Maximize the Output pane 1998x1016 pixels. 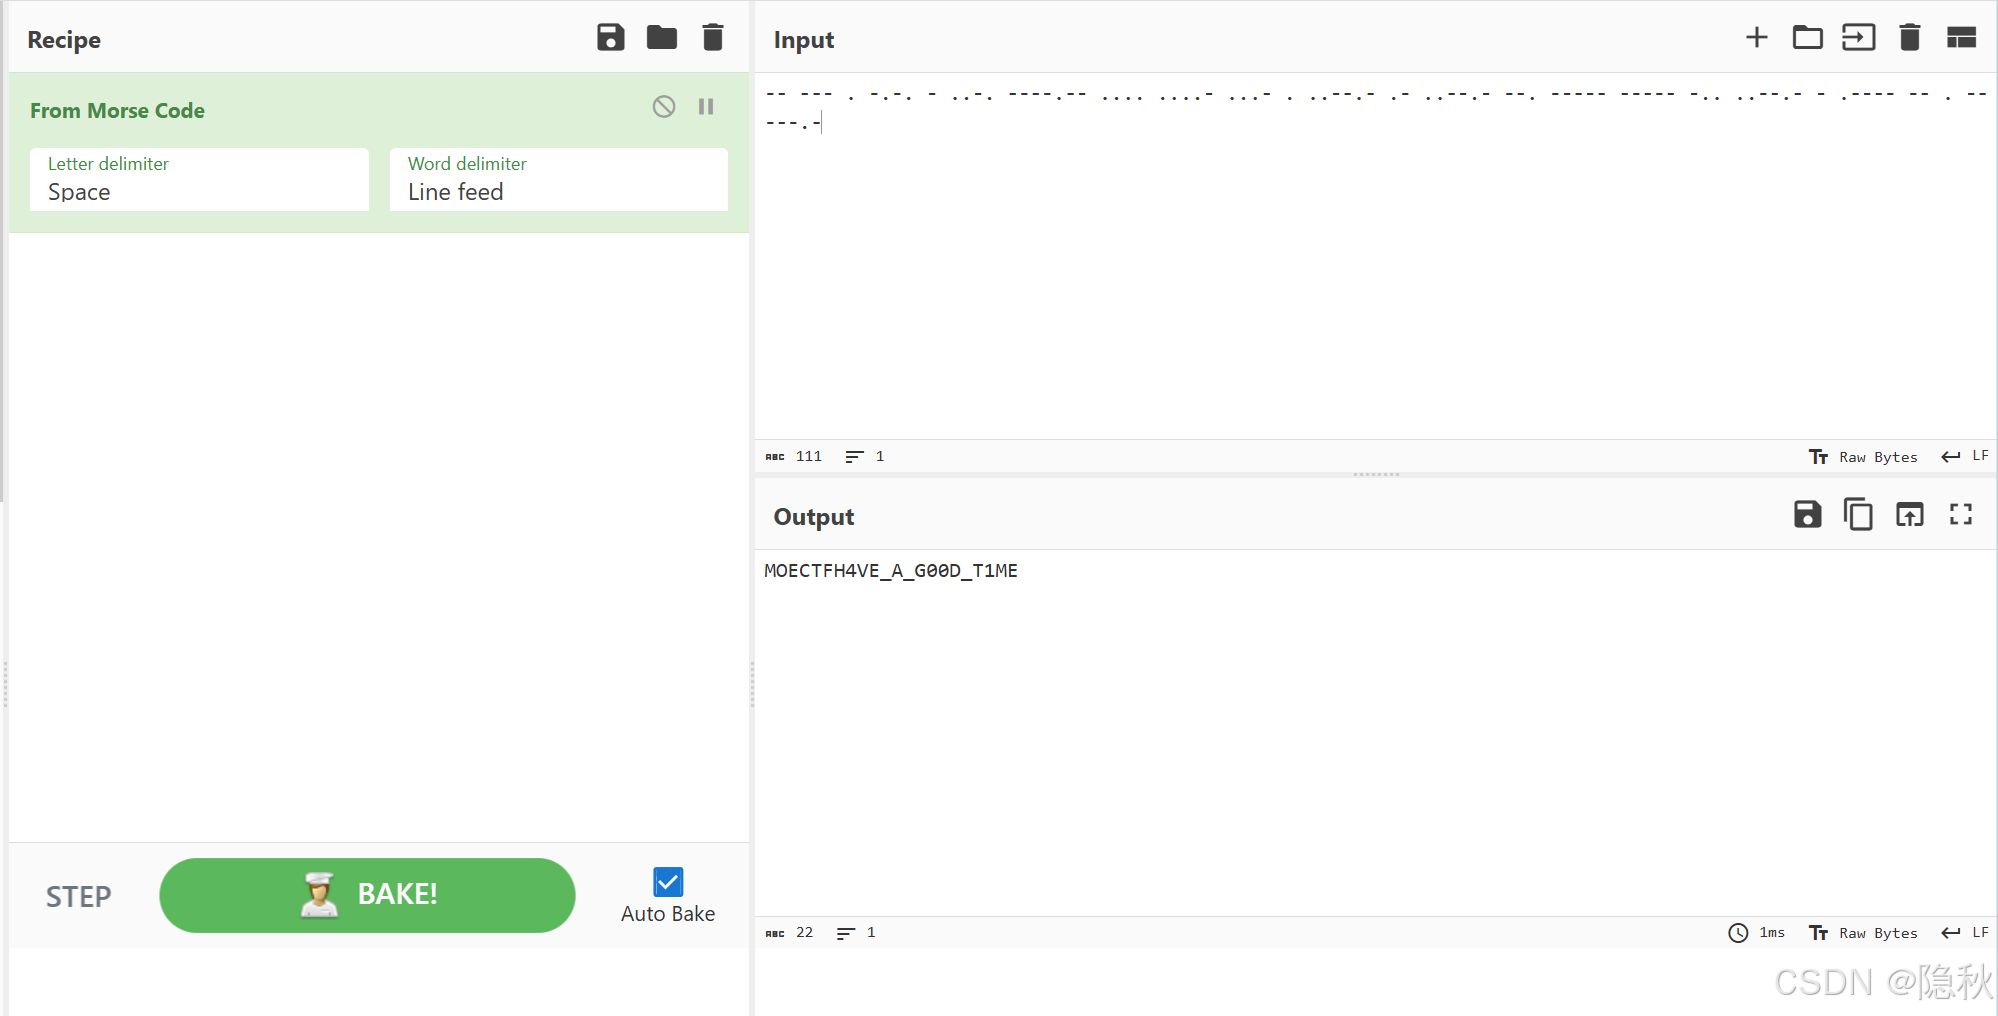pos(1959,514)
